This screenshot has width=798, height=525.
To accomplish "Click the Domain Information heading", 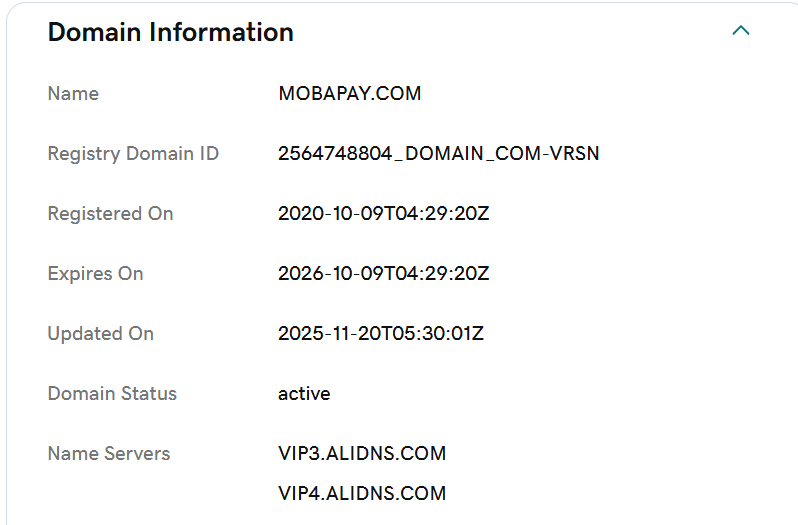I will [x=171, y=32].
